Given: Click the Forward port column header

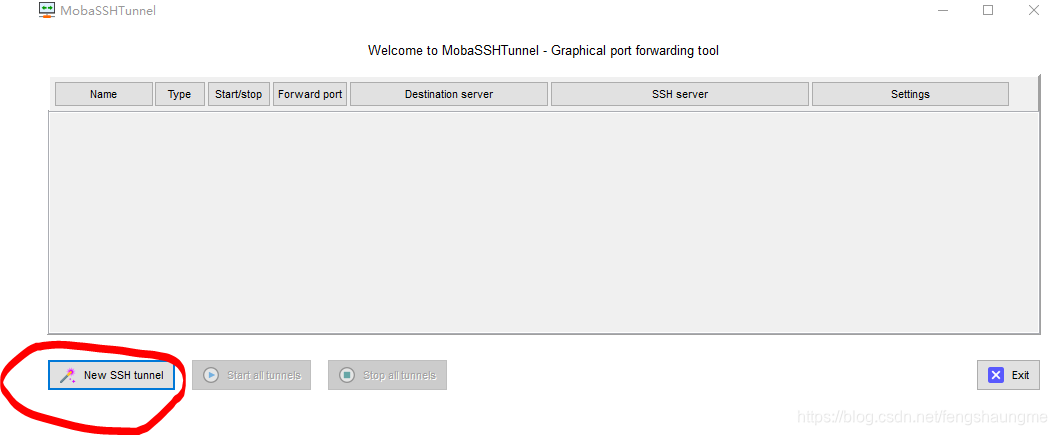Looking at the screenshot, I should [x=310, y=94].
